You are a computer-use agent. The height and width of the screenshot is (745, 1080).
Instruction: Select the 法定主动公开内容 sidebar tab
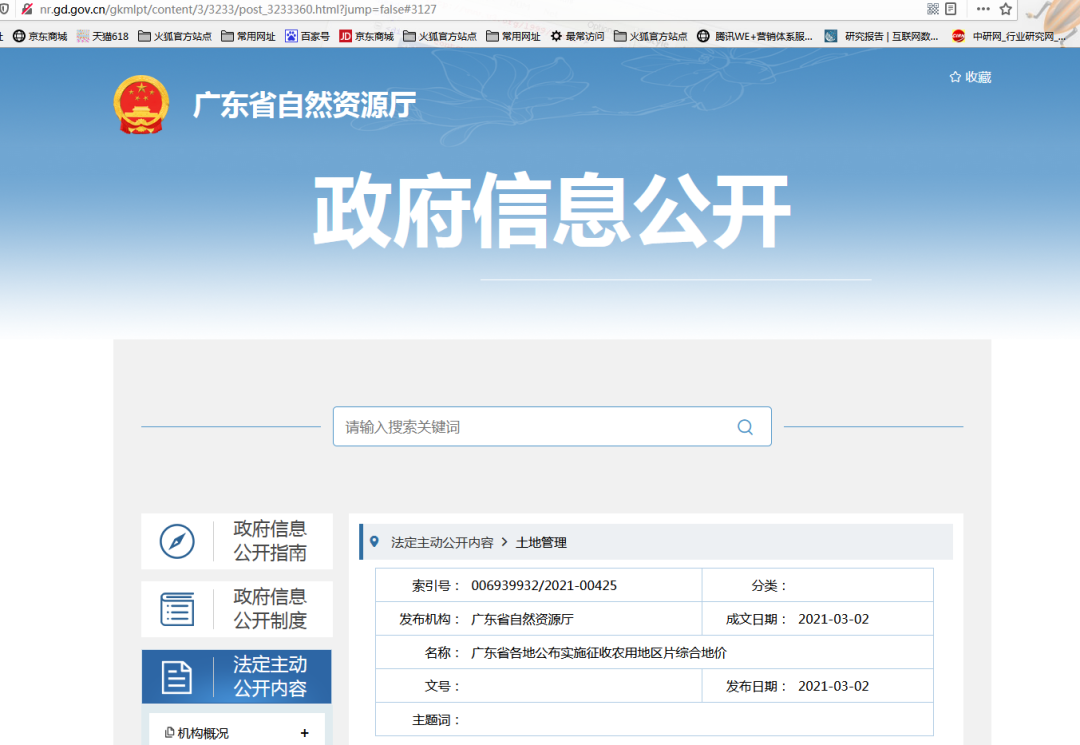click(269, 677)
